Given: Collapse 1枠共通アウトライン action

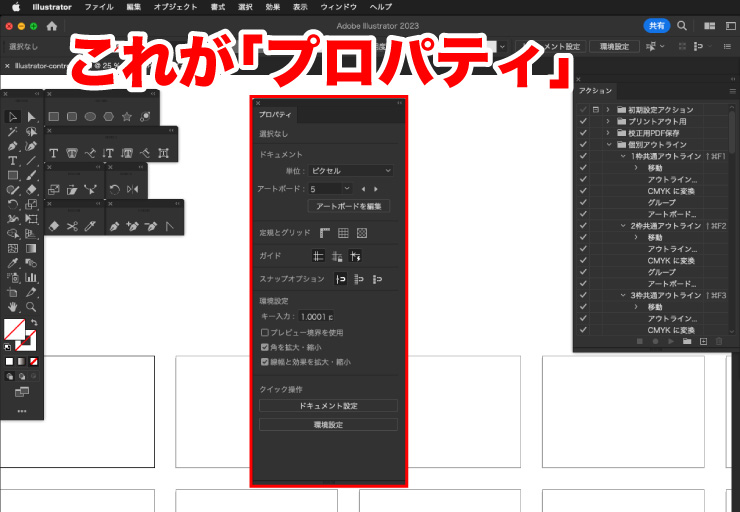Looking at the screenshot, I should (x=623, y=156).
